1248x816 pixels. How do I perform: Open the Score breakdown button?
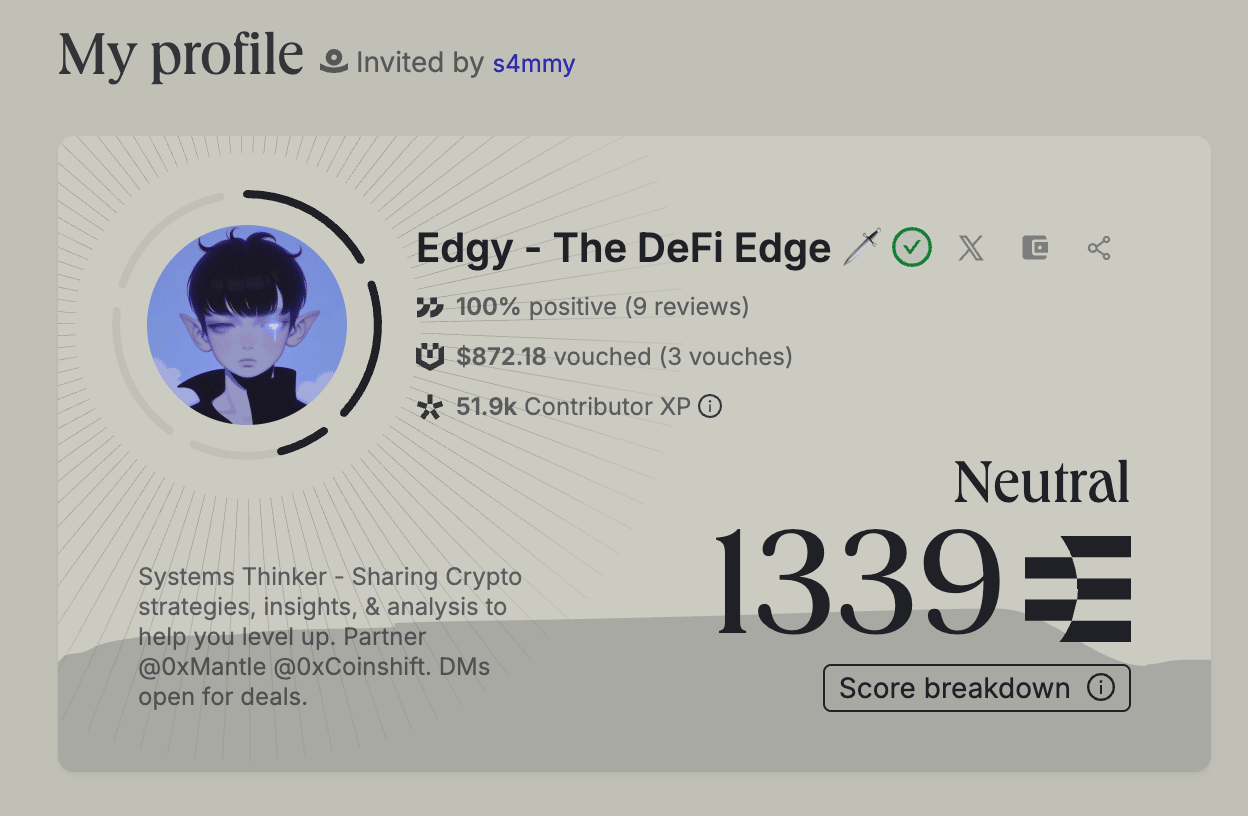(977, 688)
